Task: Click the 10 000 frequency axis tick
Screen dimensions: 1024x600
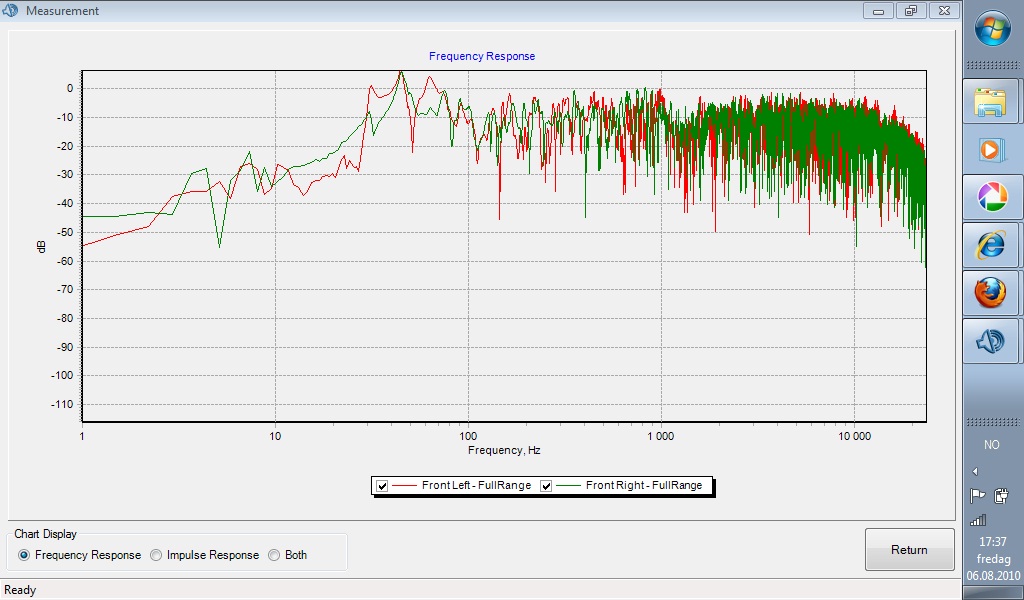Action: click(854, 436)
